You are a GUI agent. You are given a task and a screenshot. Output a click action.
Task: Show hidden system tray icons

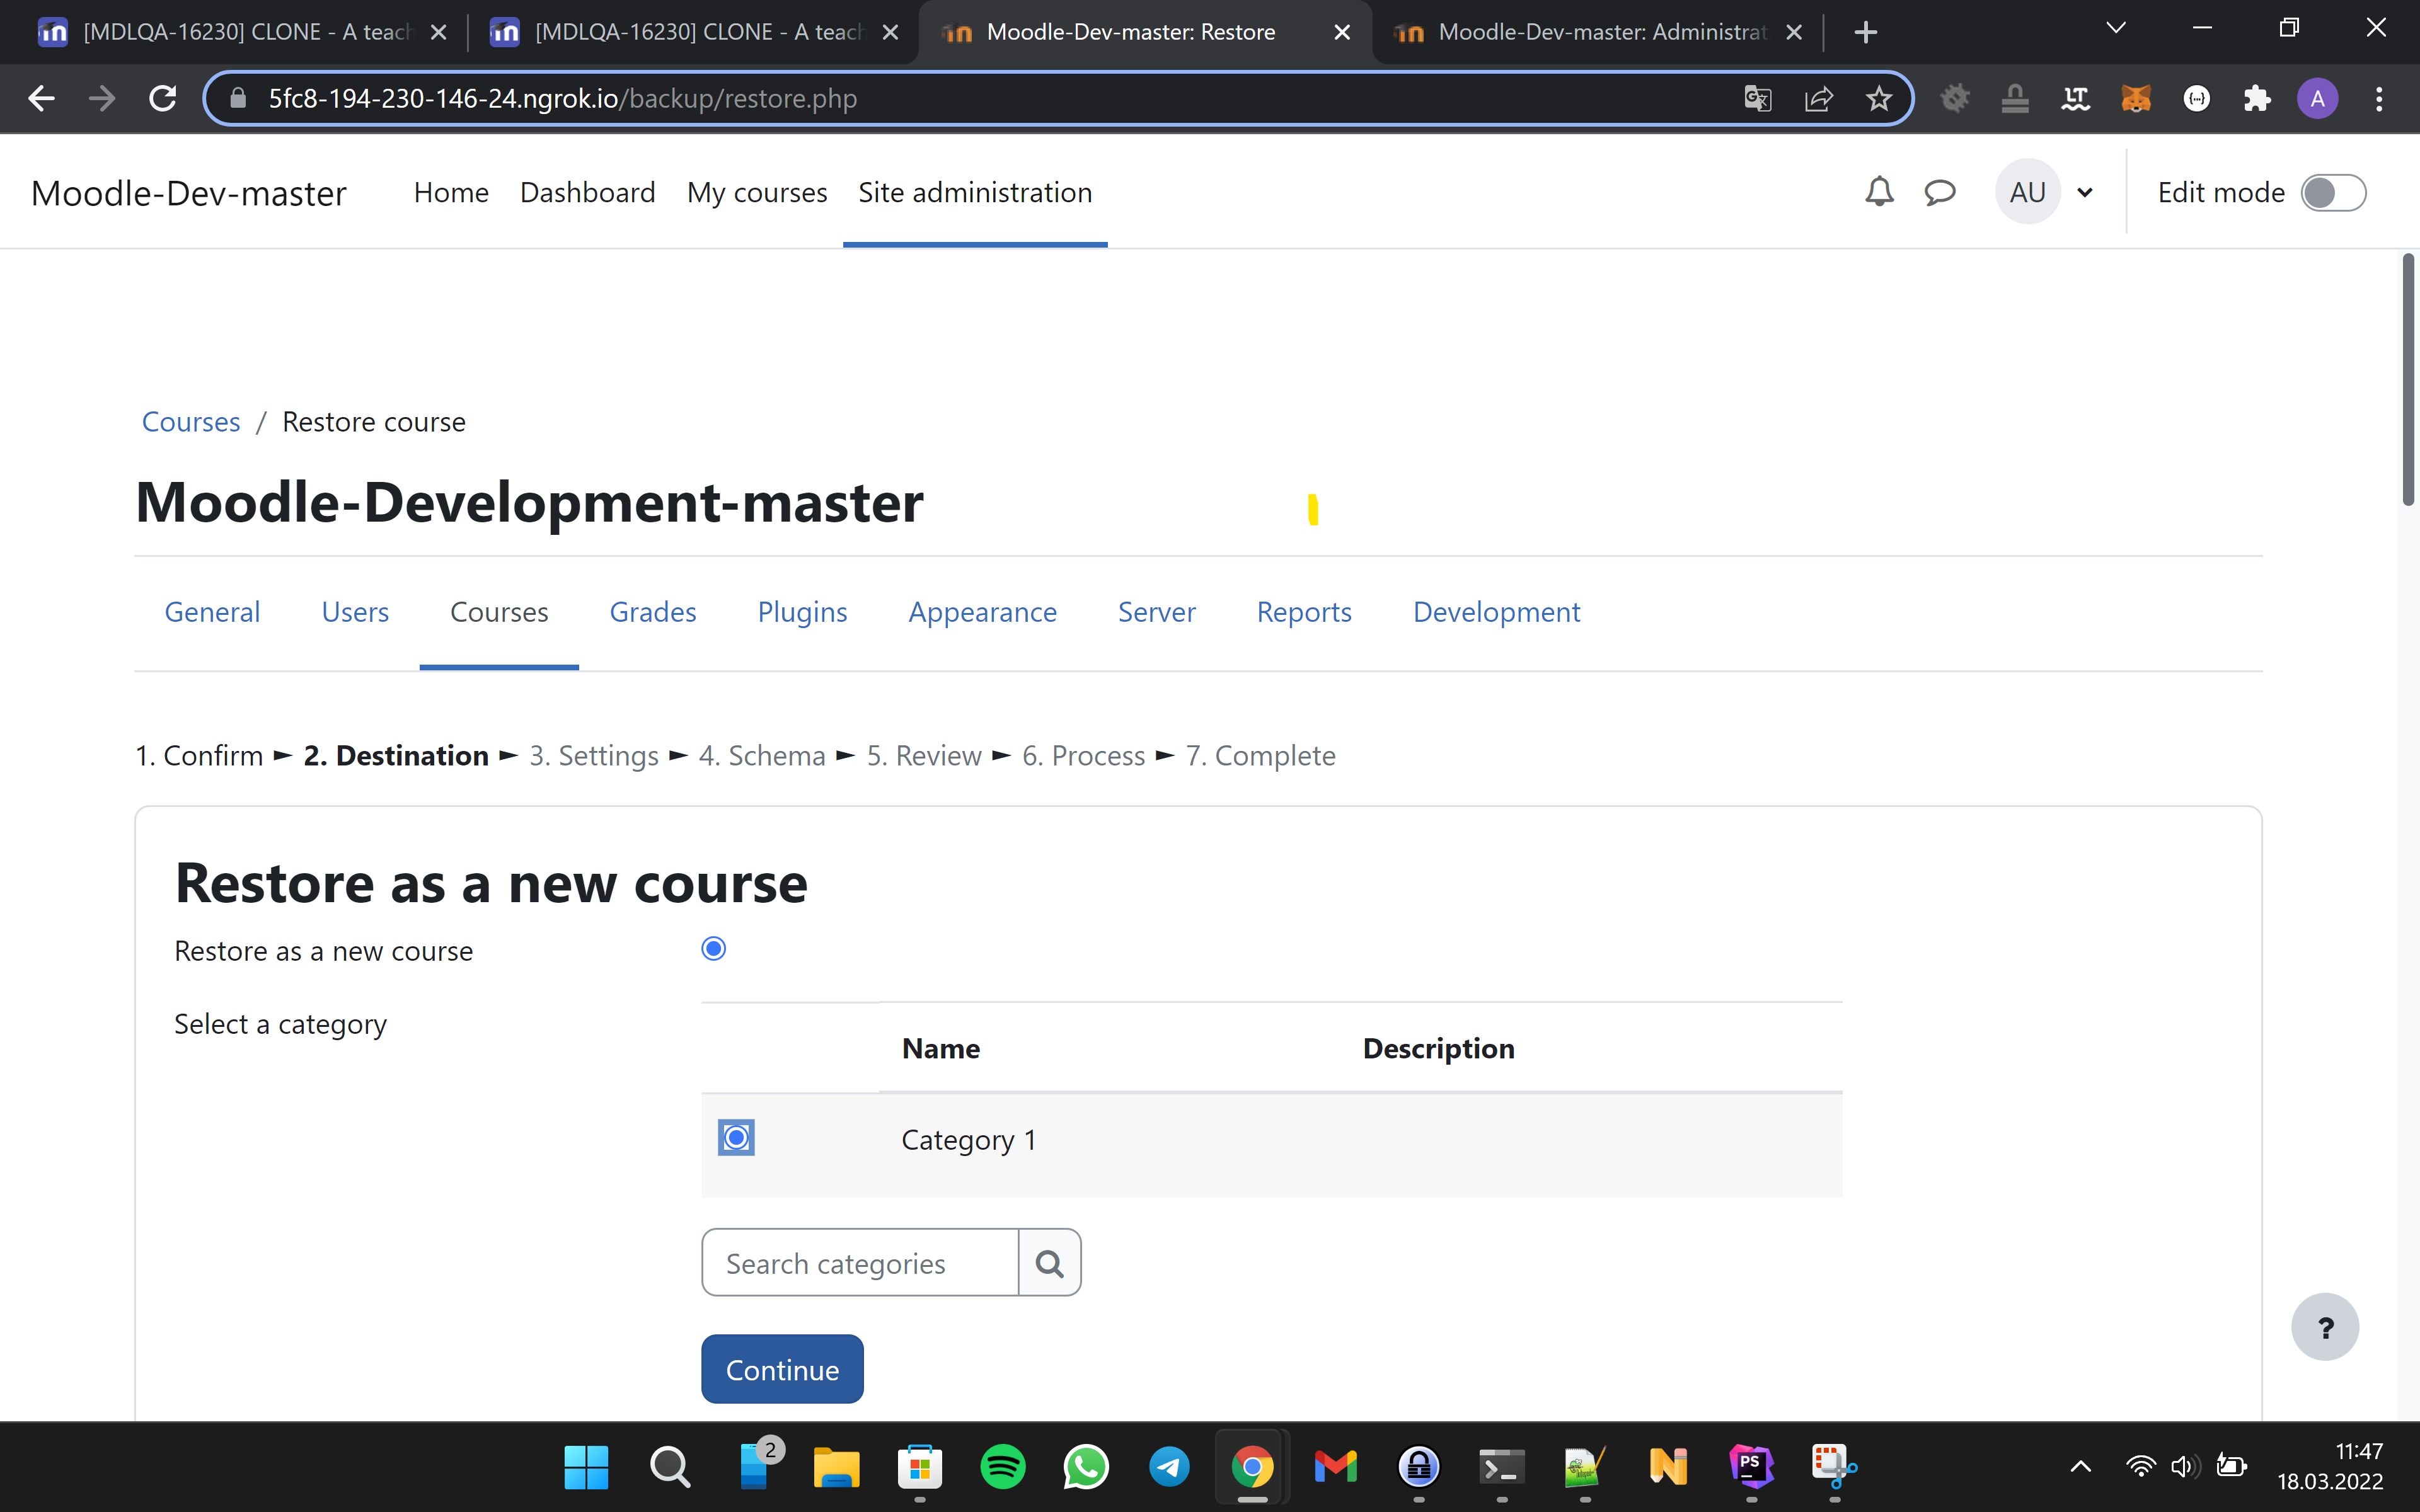(2080, 1467)
